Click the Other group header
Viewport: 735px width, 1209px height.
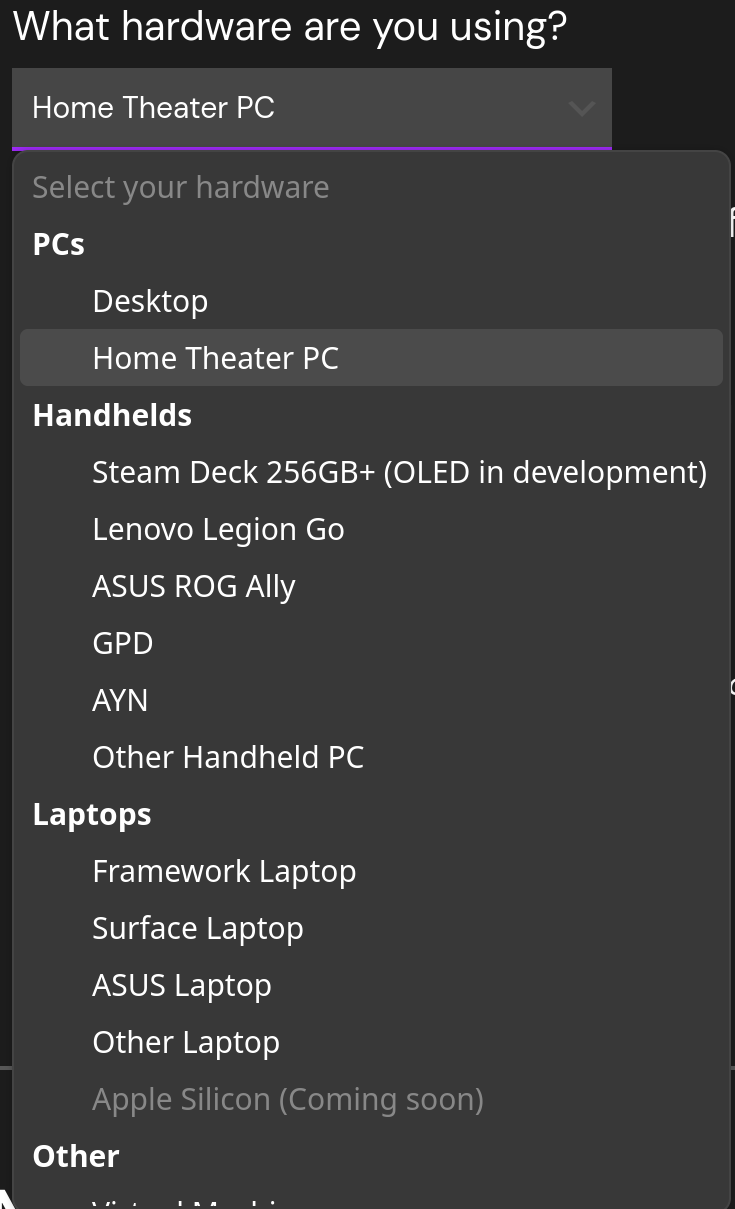point(76,1156)
